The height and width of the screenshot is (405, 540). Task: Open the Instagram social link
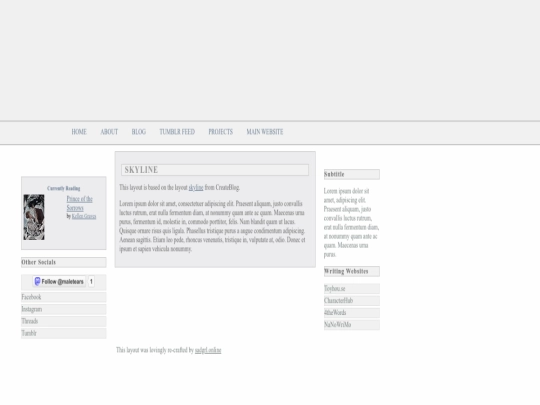click(x=64, y=309)
